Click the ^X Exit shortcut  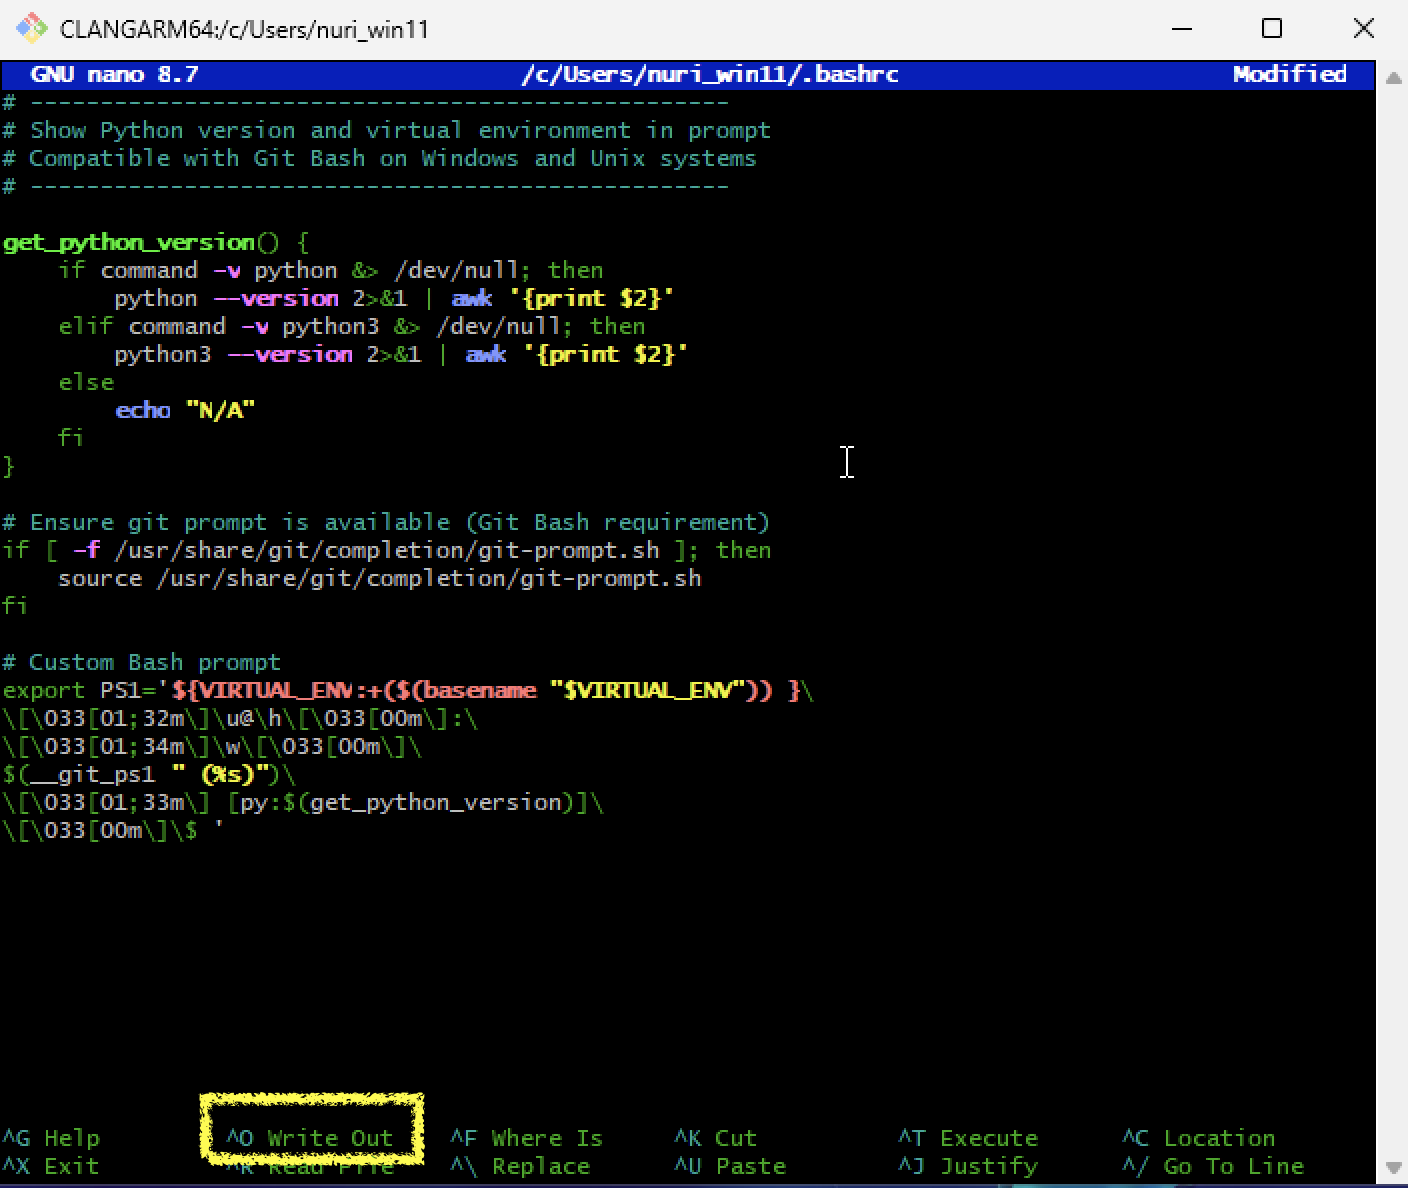pos(51,1166)
